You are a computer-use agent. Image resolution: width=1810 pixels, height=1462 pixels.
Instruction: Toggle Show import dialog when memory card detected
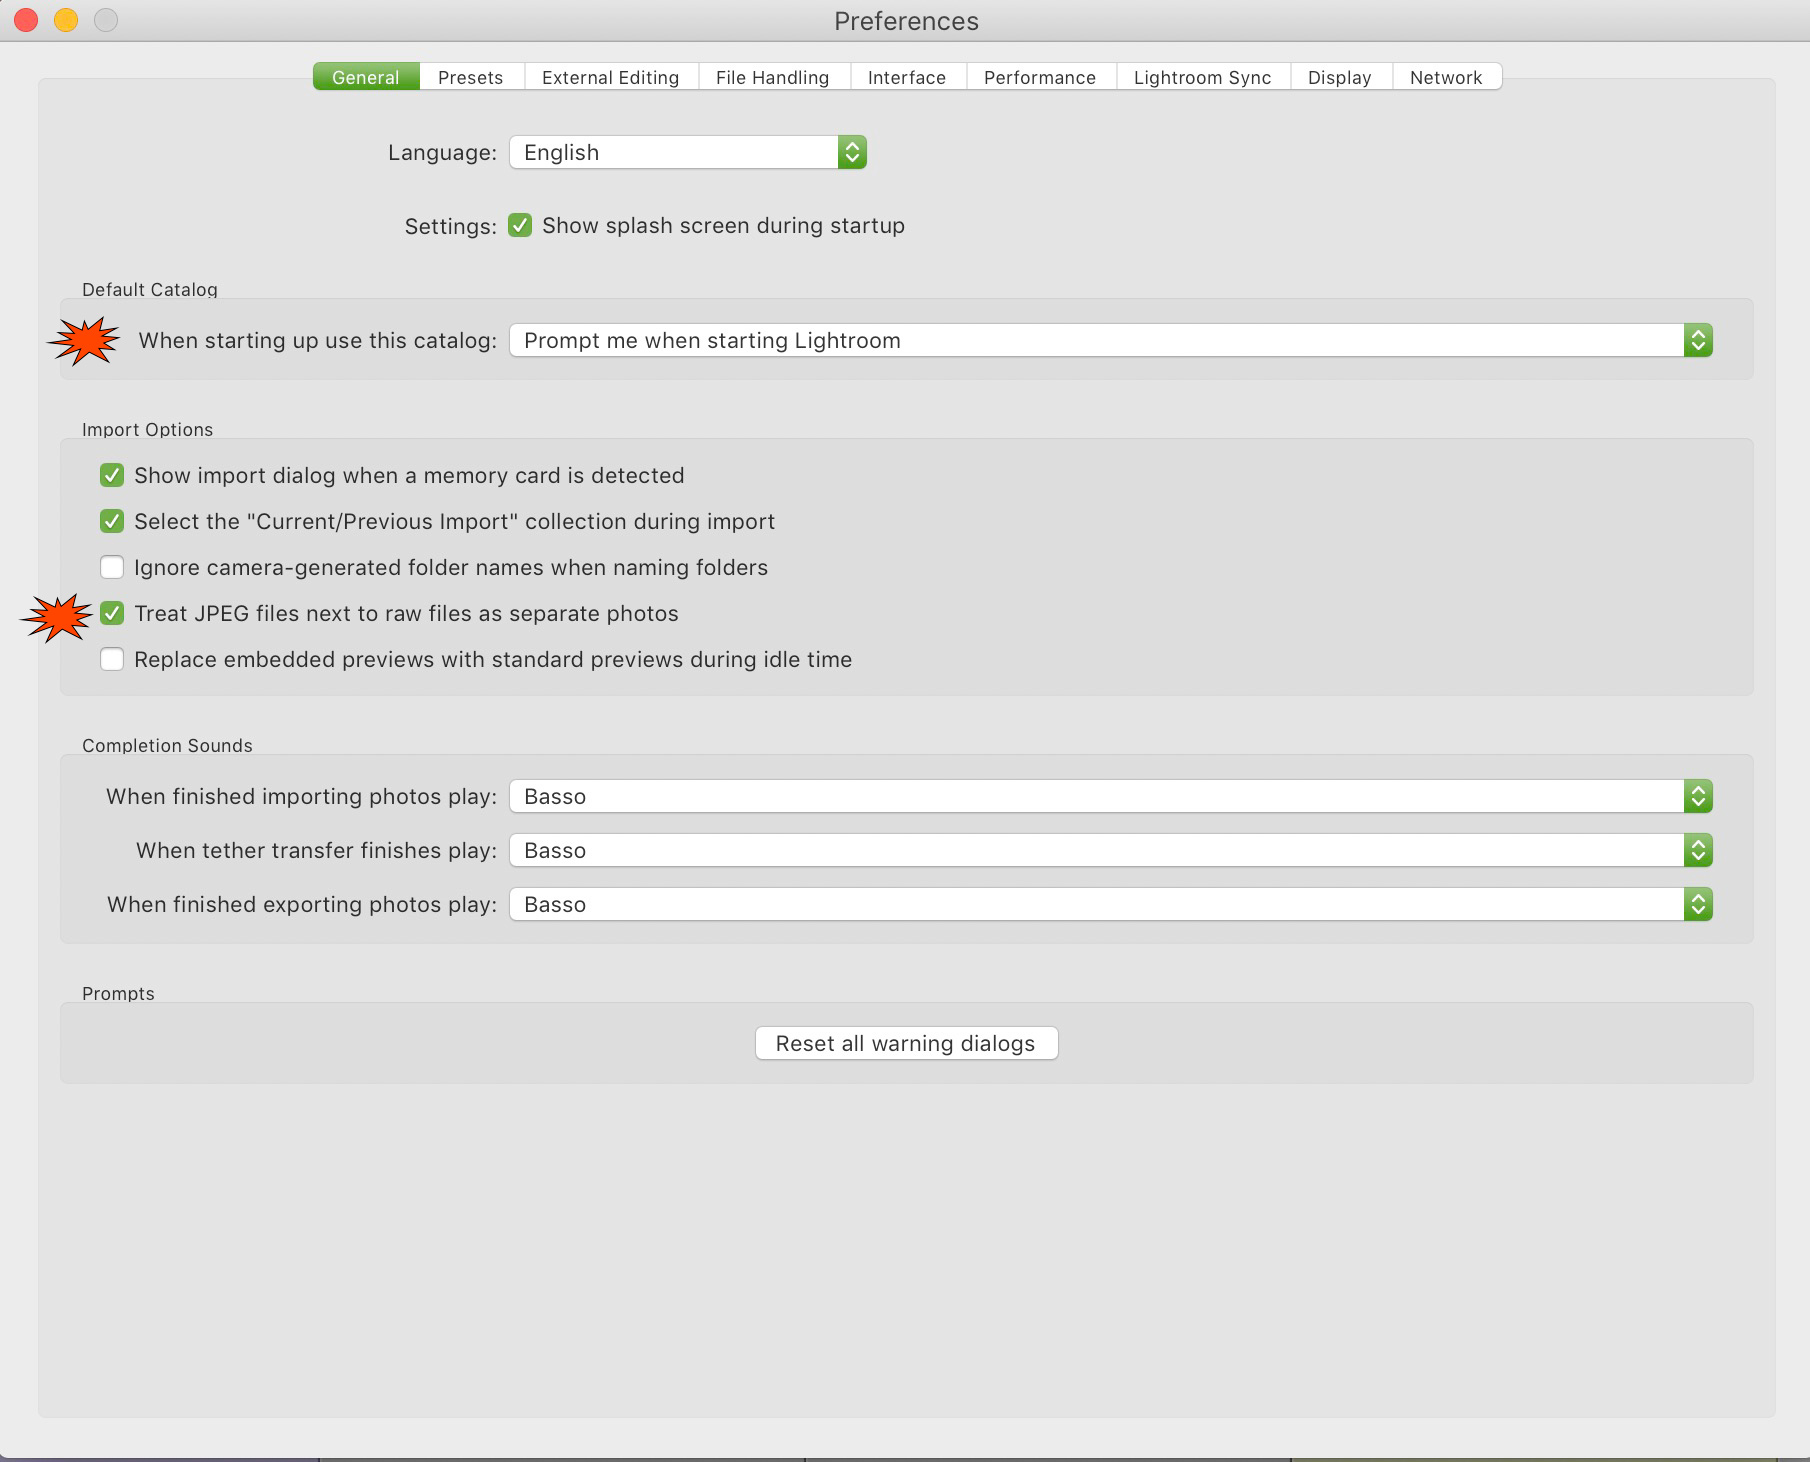[x=112, y=475]
